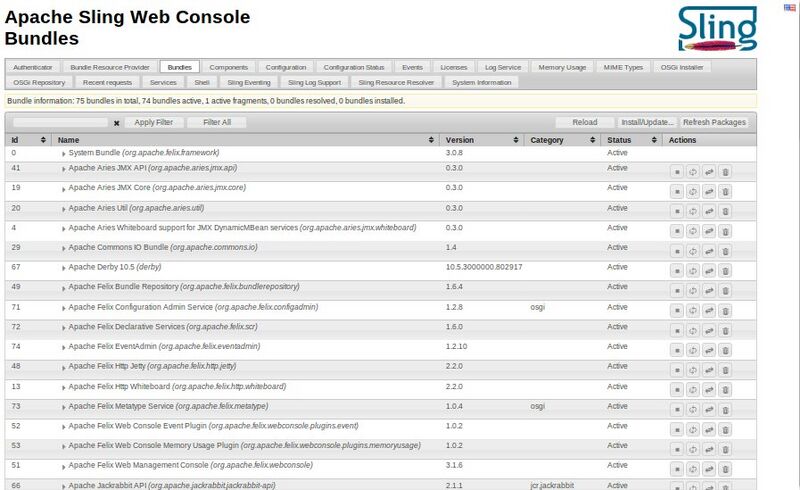Viewport: 800px width, 490px height.
Task: Uninstall the Apache Felix Http Jetty bundle
Action: (x=725, y=369)
